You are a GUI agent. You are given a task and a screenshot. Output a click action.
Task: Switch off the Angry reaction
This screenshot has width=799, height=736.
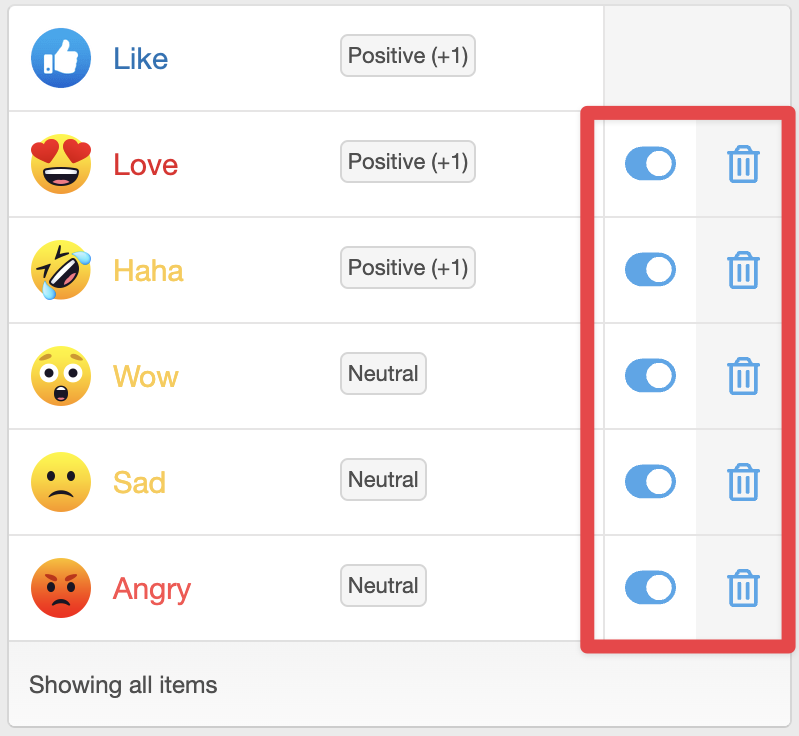coord(650,588)
